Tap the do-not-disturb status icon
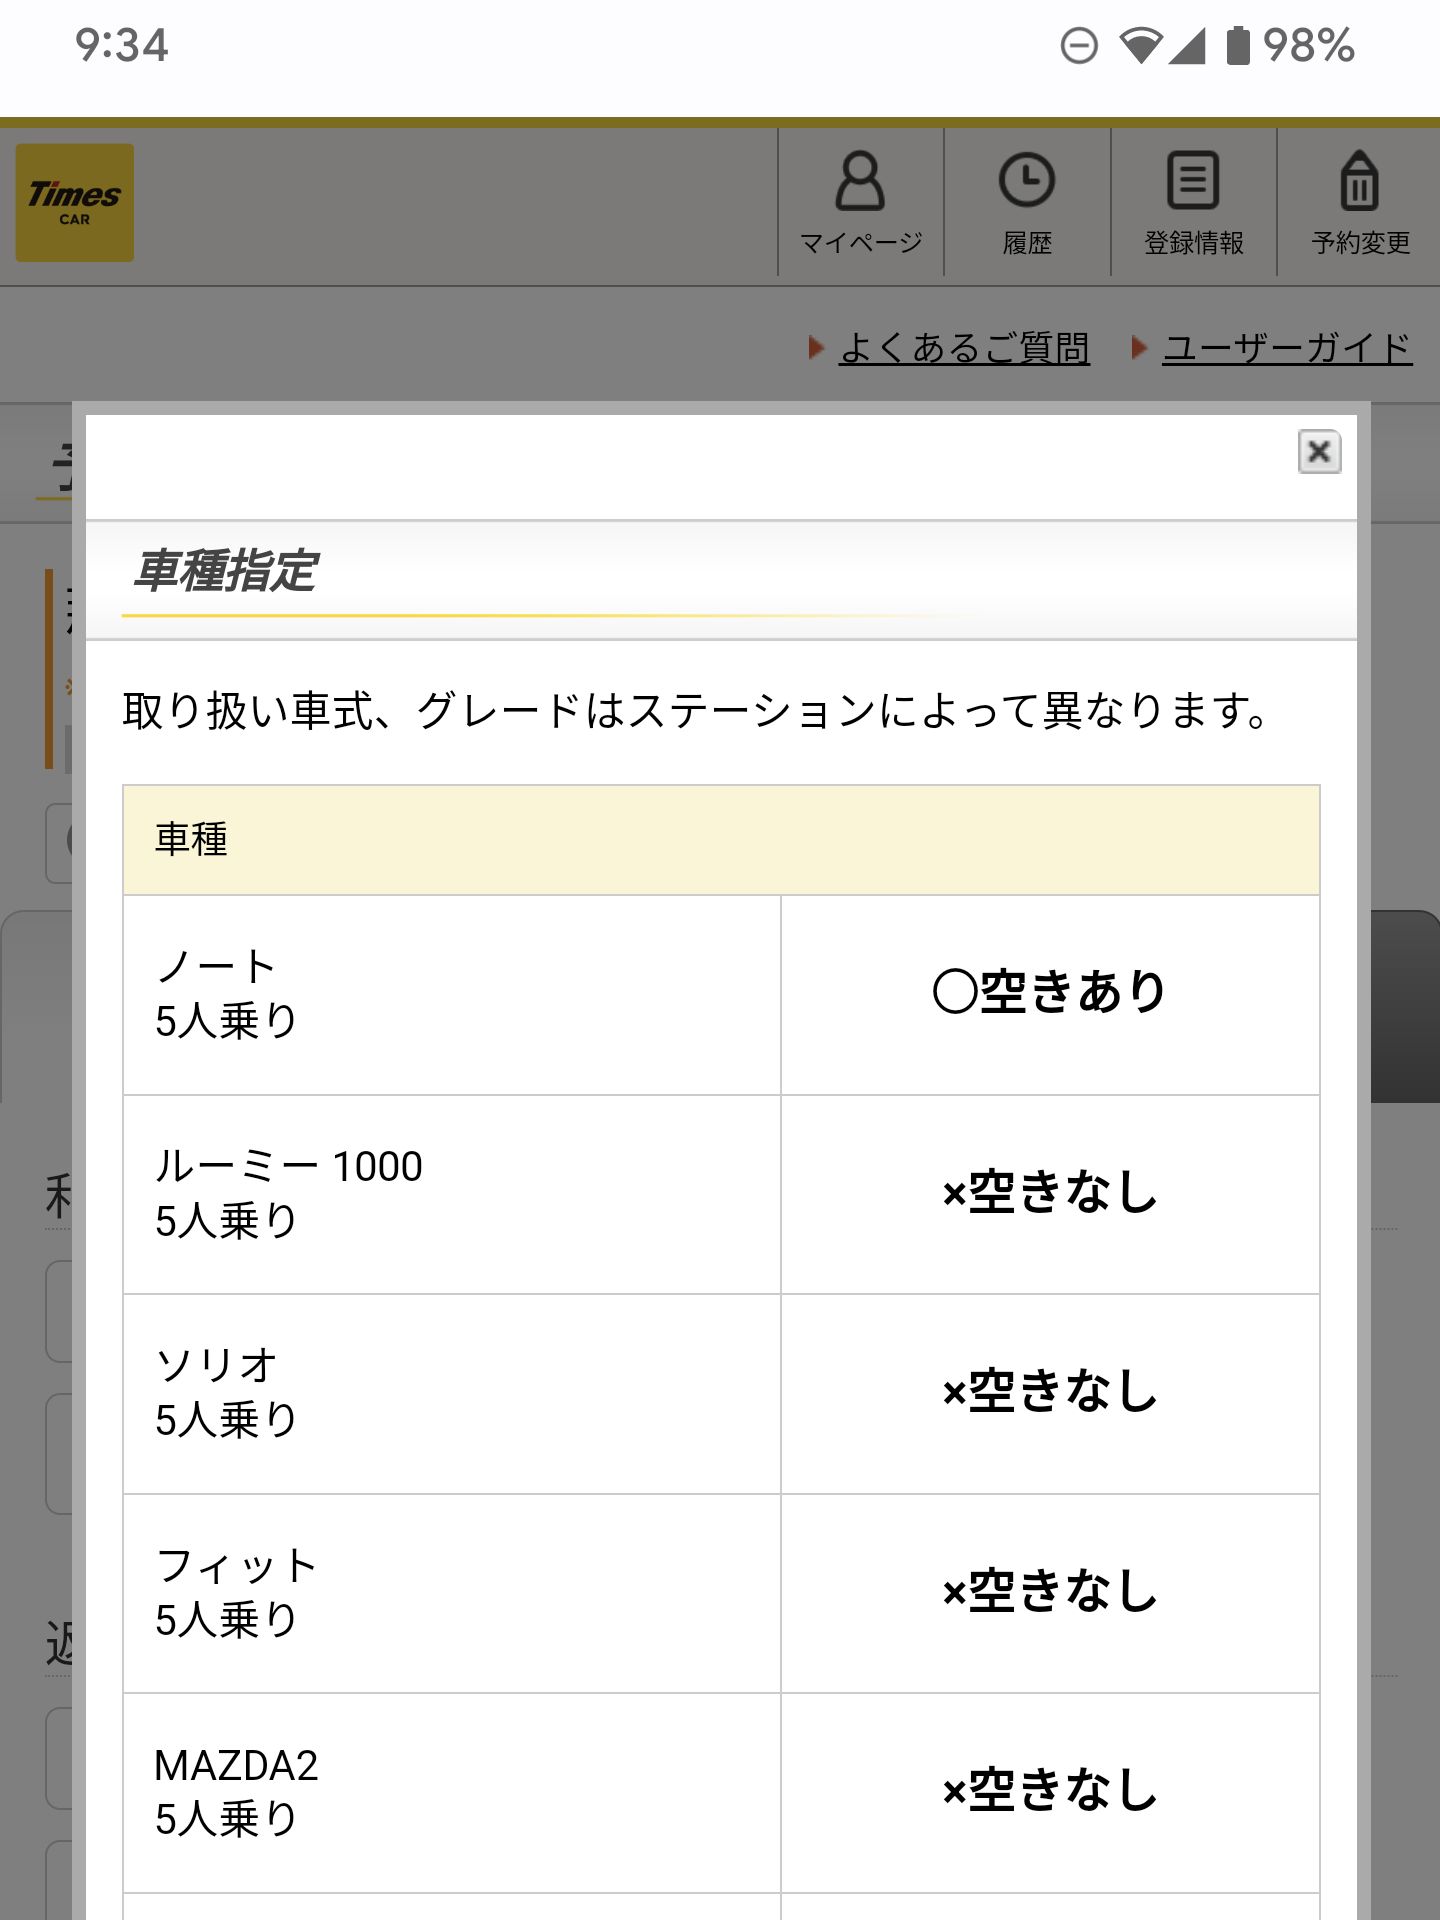Viewport: 1440px width, 1920px height. tap(1079, 46)
